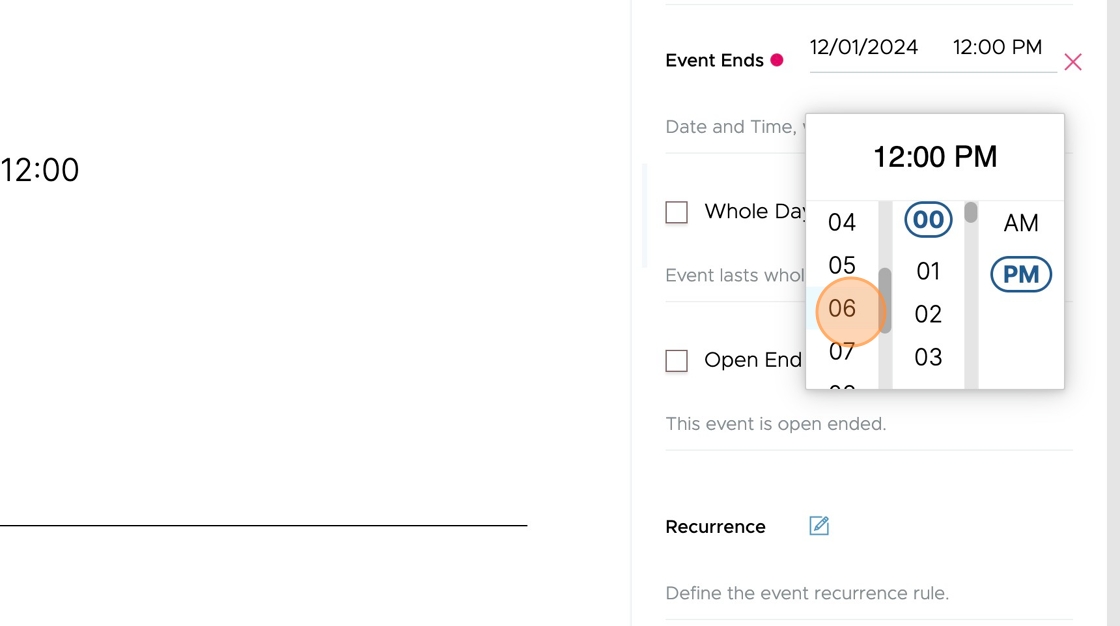
Task: Choose minute 01 in minute column
Action: pos(928,272)
